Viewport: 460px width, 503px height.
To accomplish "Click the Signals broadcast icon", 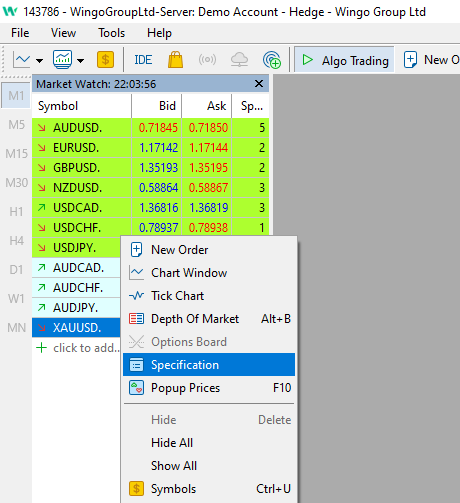I will [x=207, y=60].
